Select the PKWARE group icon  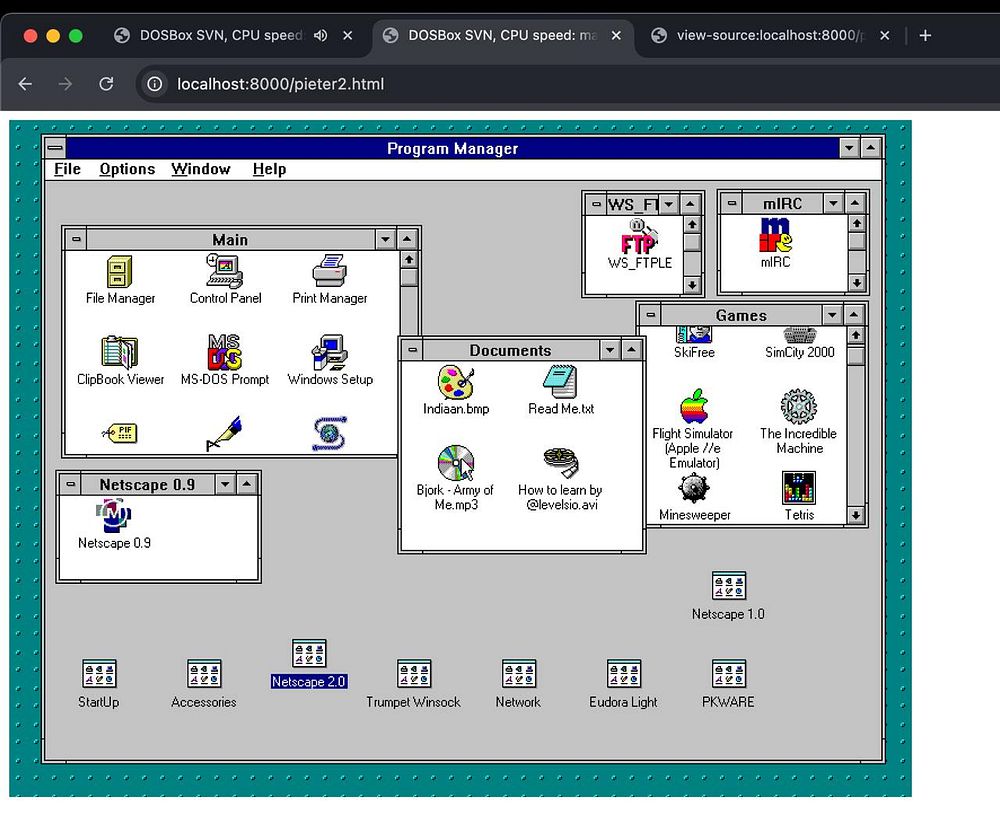click(x=728, y=674)
